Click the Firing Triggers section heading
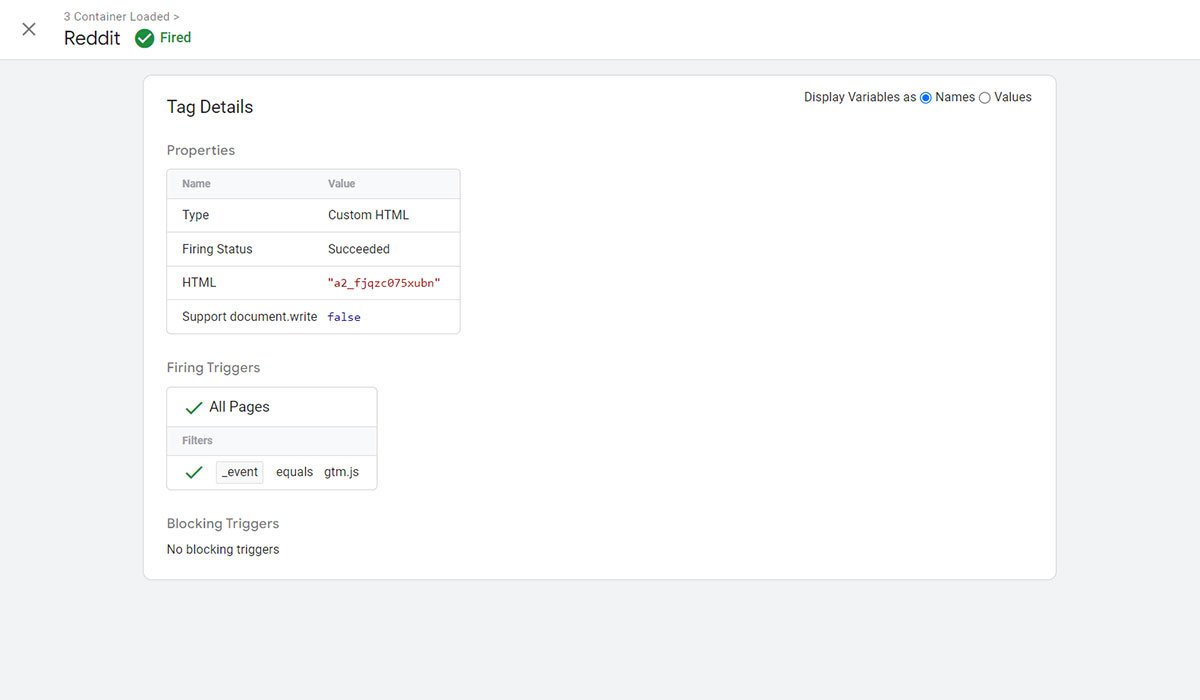 pyautogui.click(x=213, y=368)
